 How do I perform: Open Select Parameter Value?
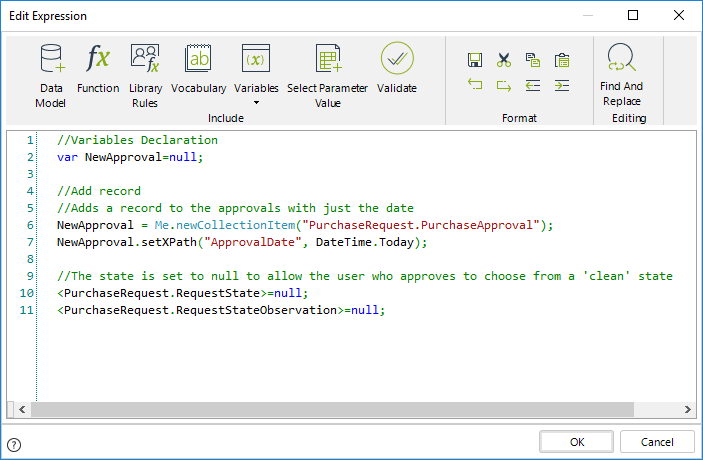pos(327,75)
